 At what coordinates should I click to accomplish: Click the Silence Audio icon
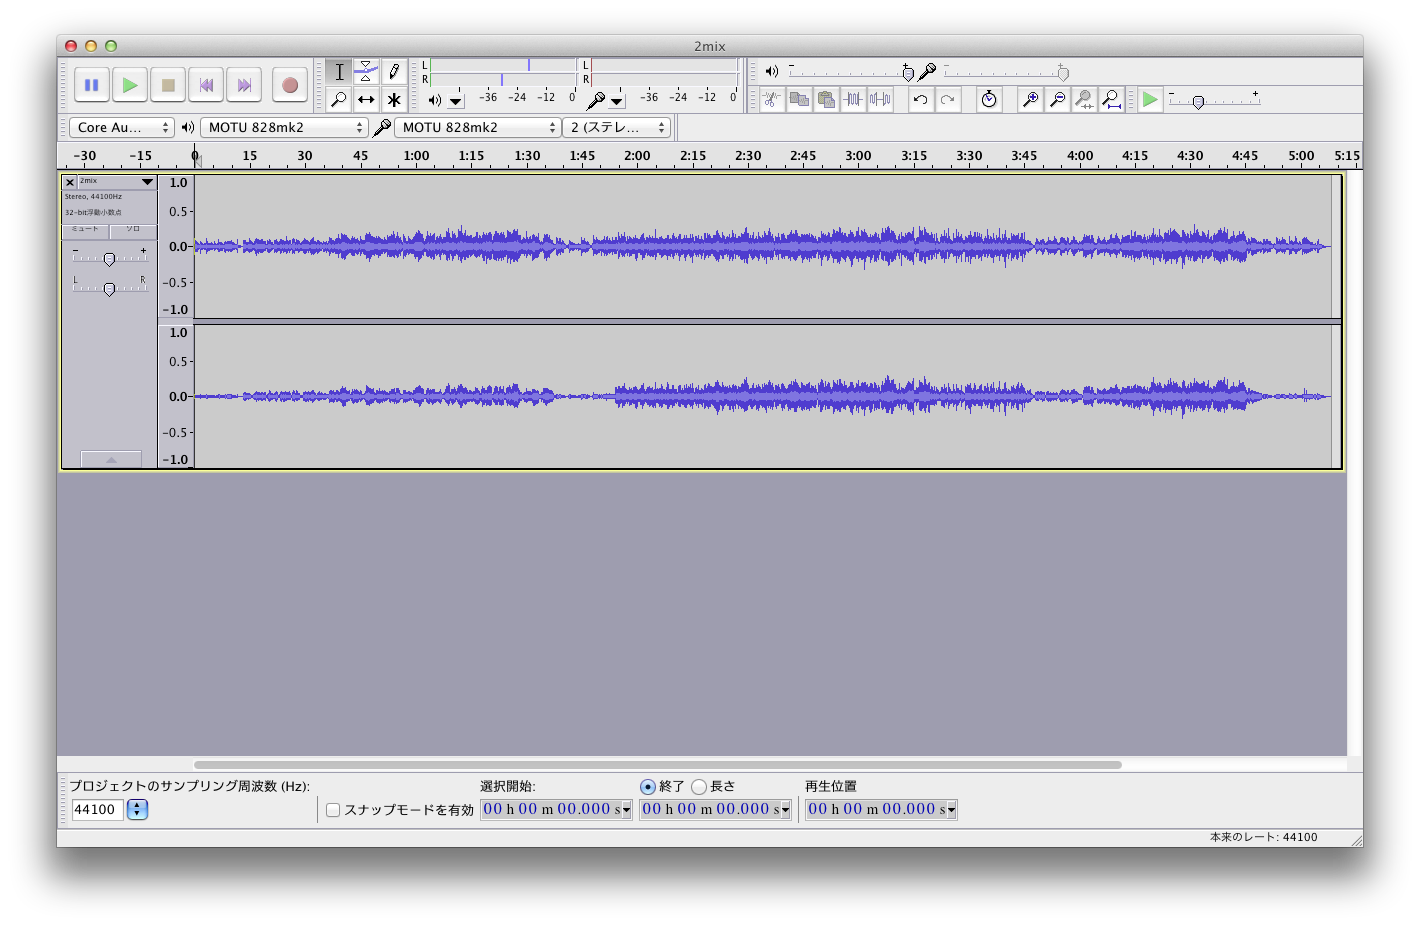pyautogui.click(x=880, y=99)
